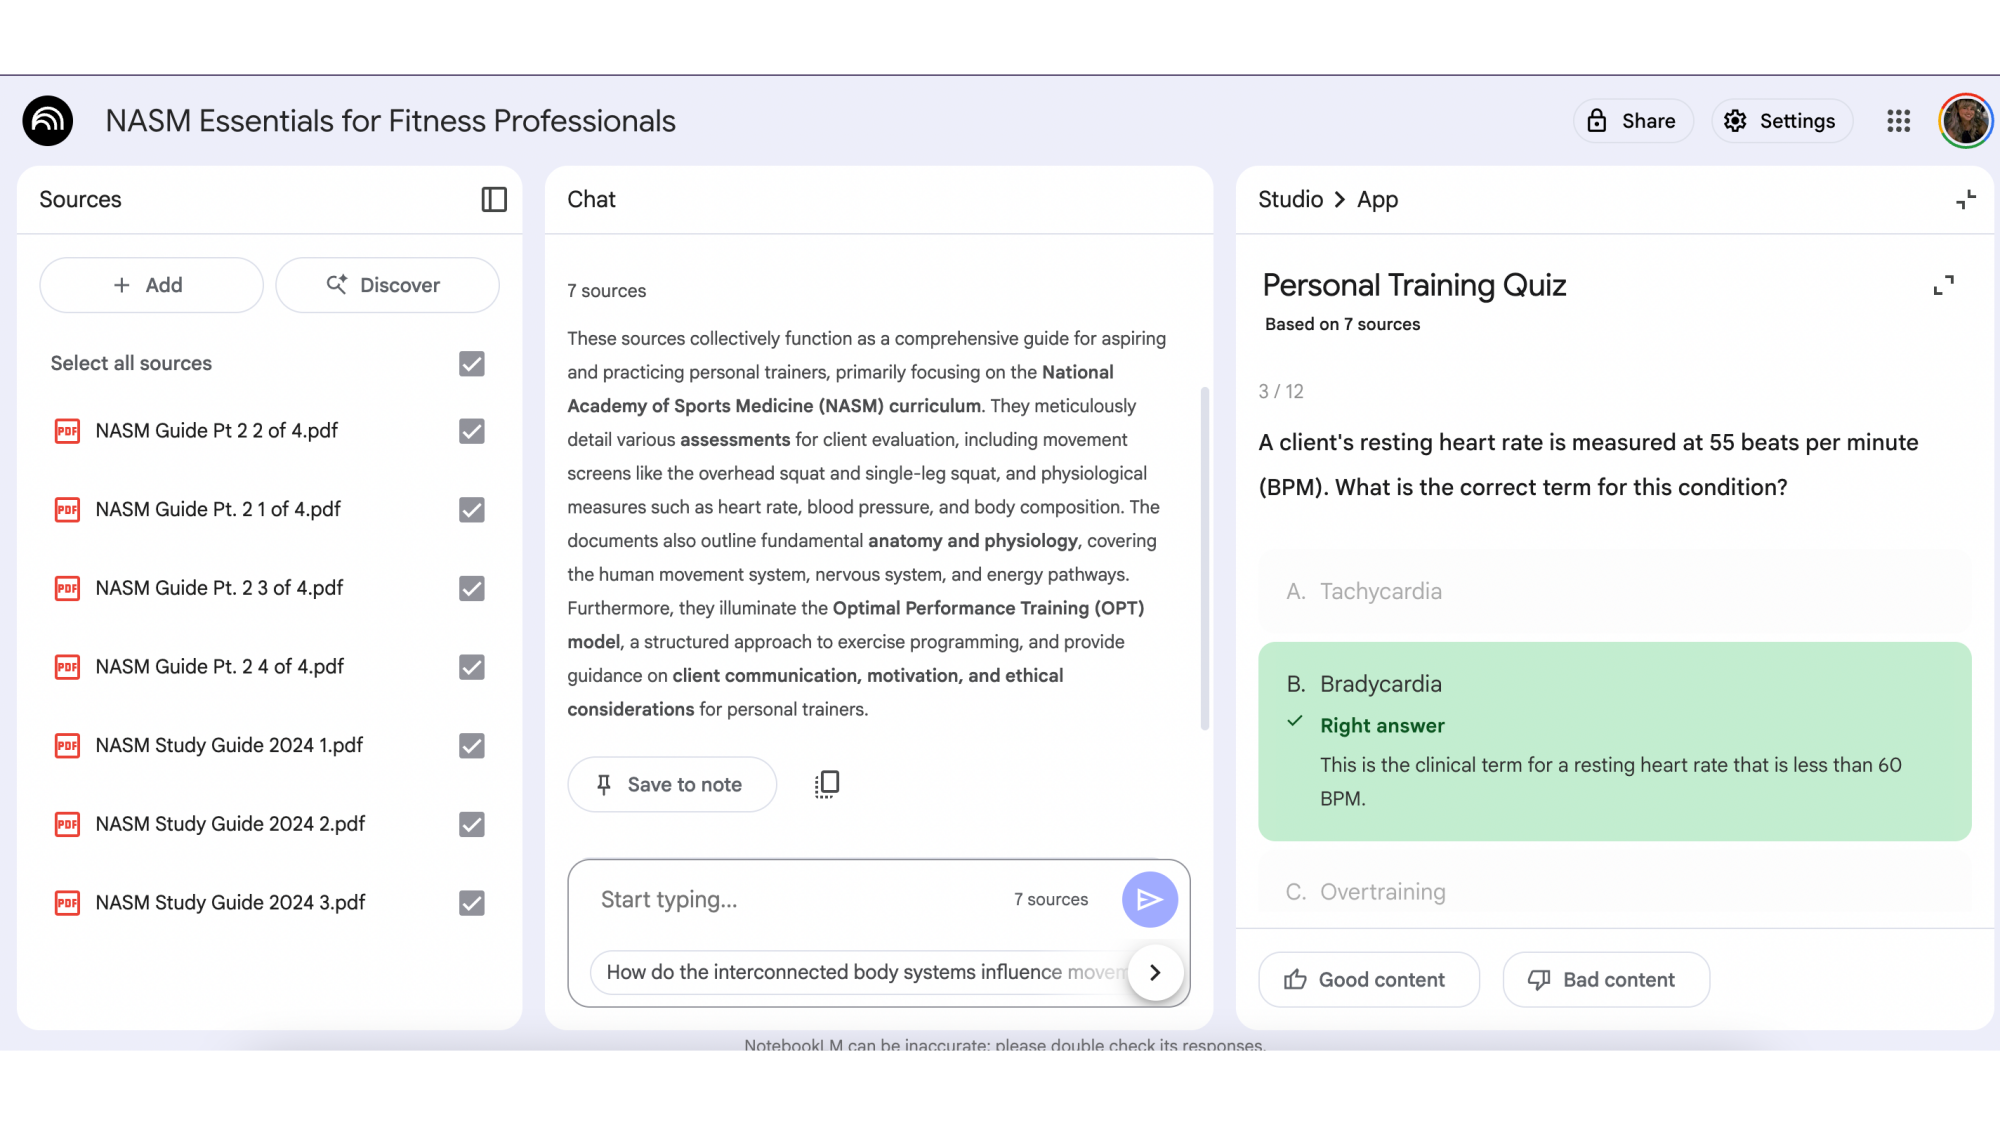Open the Google apps grid

[x=1898, y=121]
